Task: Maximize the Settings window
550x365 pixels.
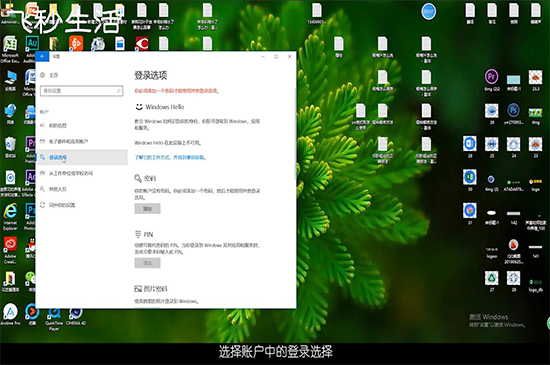Action: pyautogui.click(x=276, y=56)
